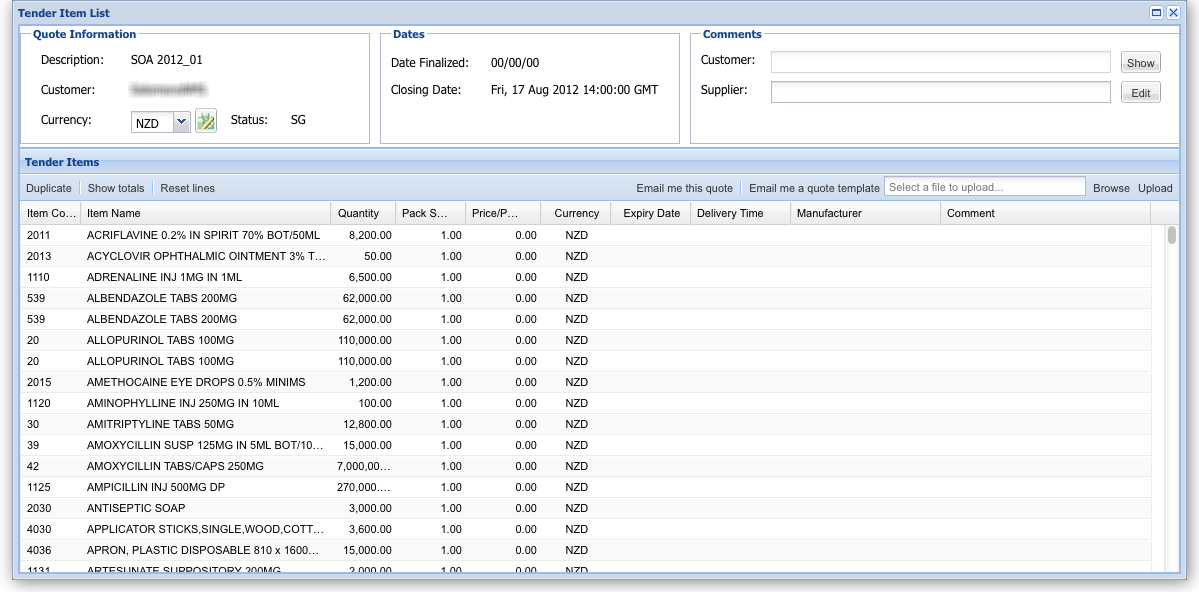Screen dimensions: 1199x592
Task: Select the ACRIFLAVINE 0.2% IN SPIRIT row
Action: coord(586,236)
